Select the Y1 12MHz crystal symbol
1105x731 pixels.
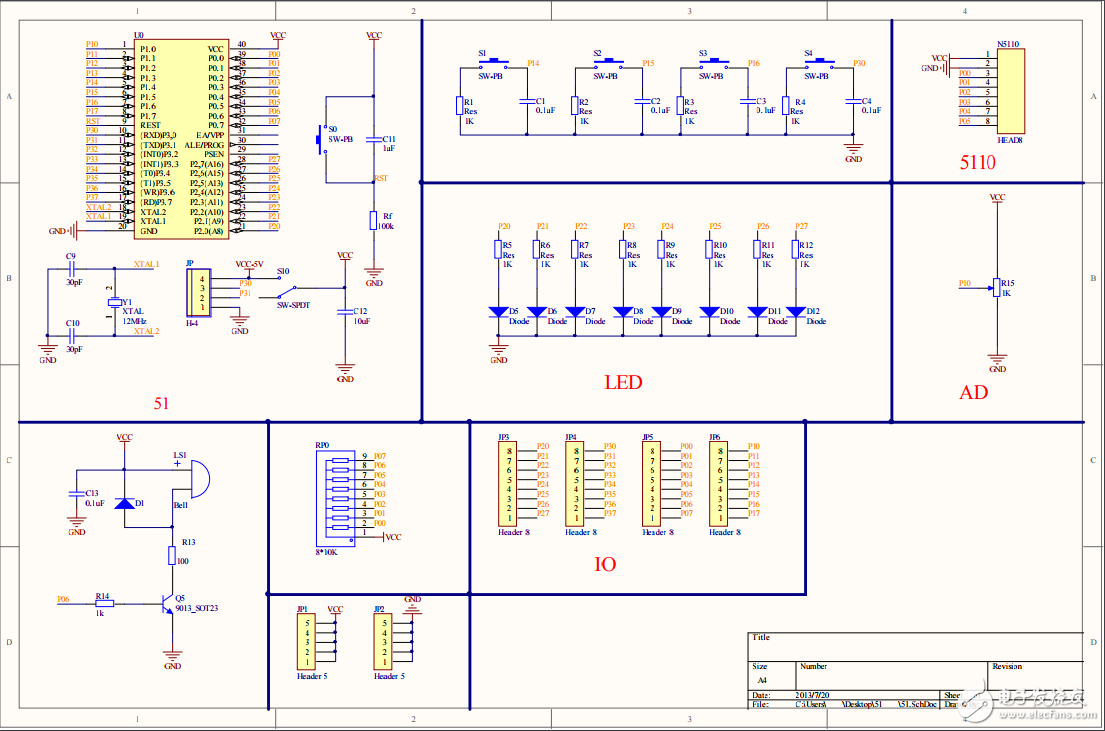tap(114, 303)
